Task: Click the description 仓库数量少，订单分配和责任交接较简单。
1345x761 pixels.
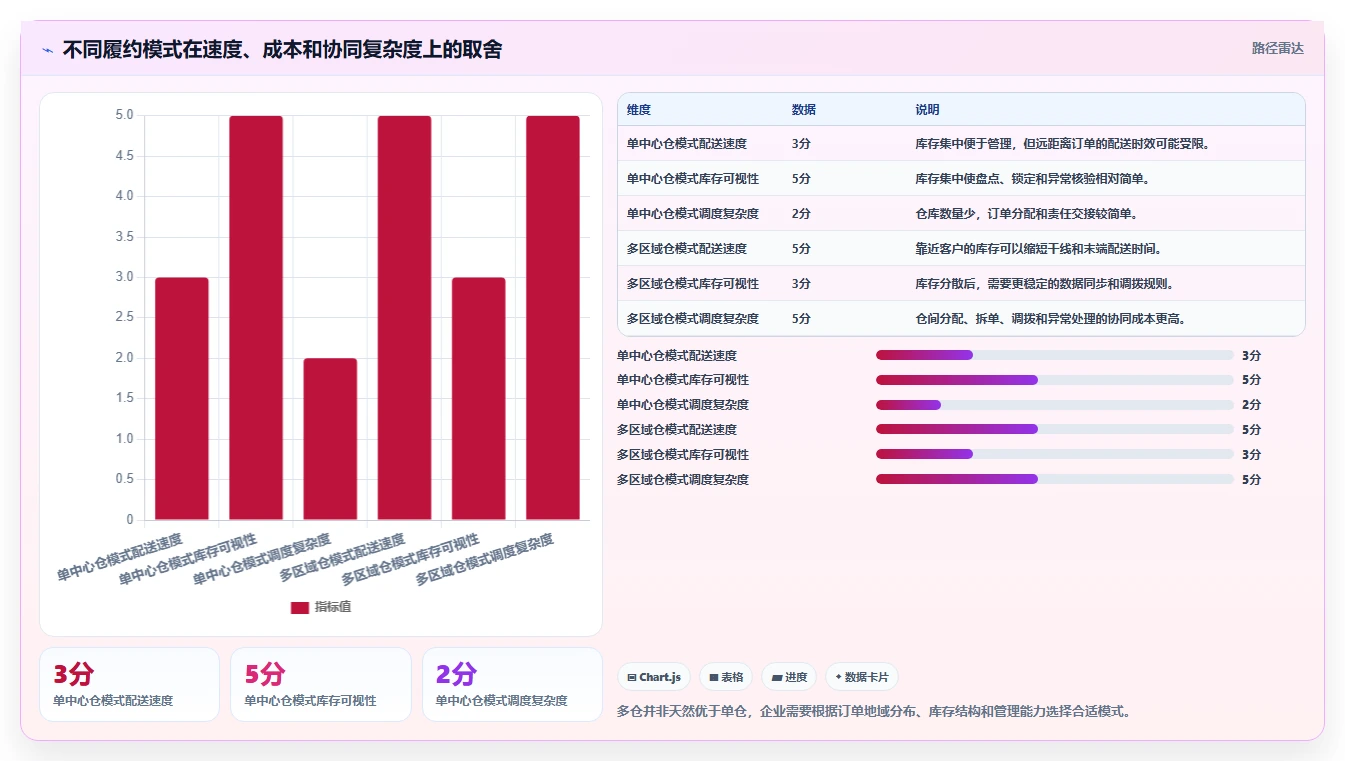Action: pos(1026,214)
